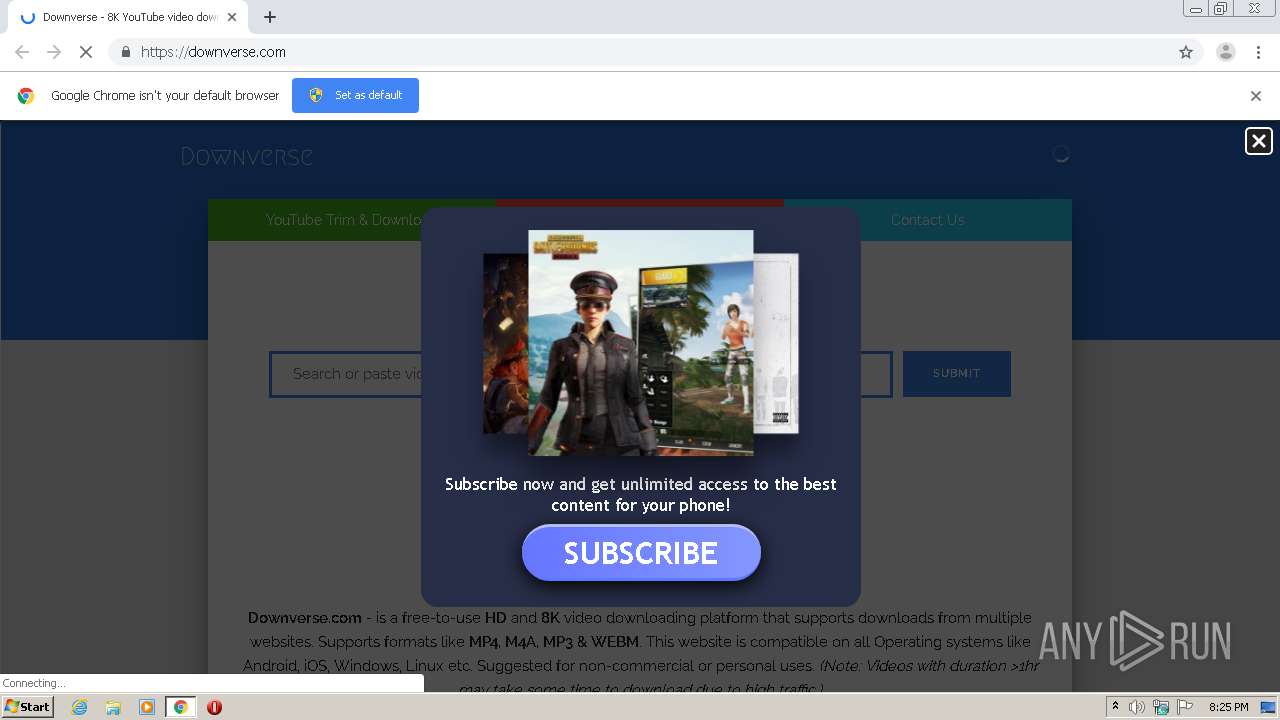The height and width of the screenshot is (720, 1280).
Task: Open the volume speaker tray icon
Action: [x=1137, y=707]
